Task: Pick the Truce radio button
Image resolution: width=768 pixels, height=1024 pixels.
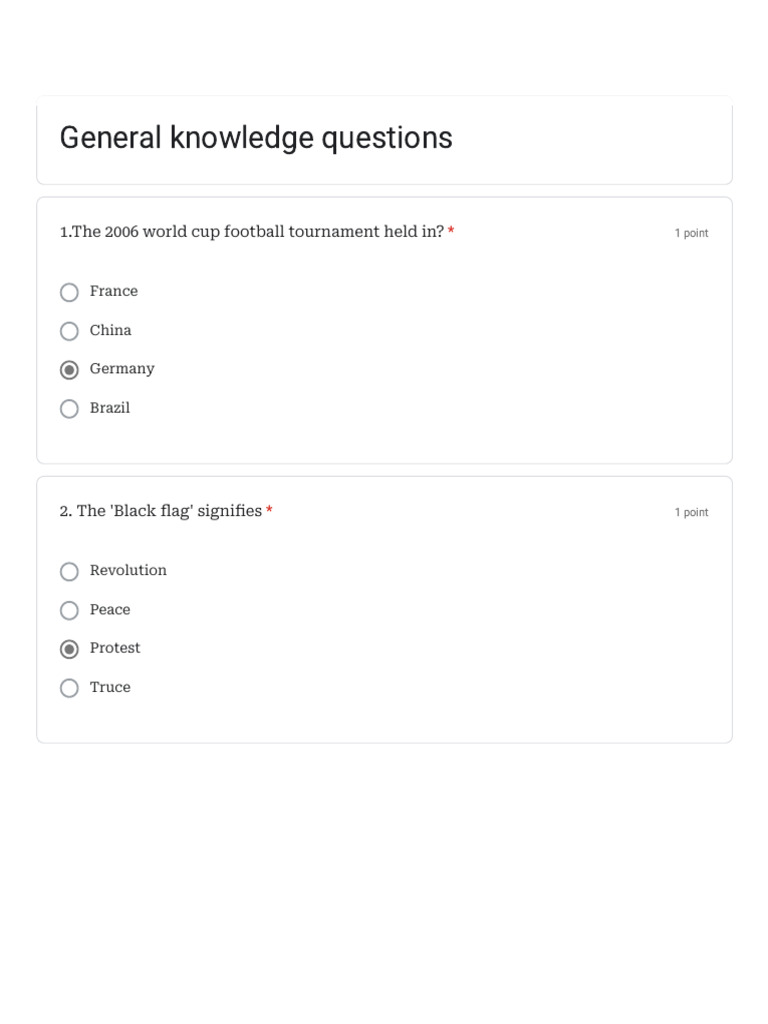Action: pos(69,688)
